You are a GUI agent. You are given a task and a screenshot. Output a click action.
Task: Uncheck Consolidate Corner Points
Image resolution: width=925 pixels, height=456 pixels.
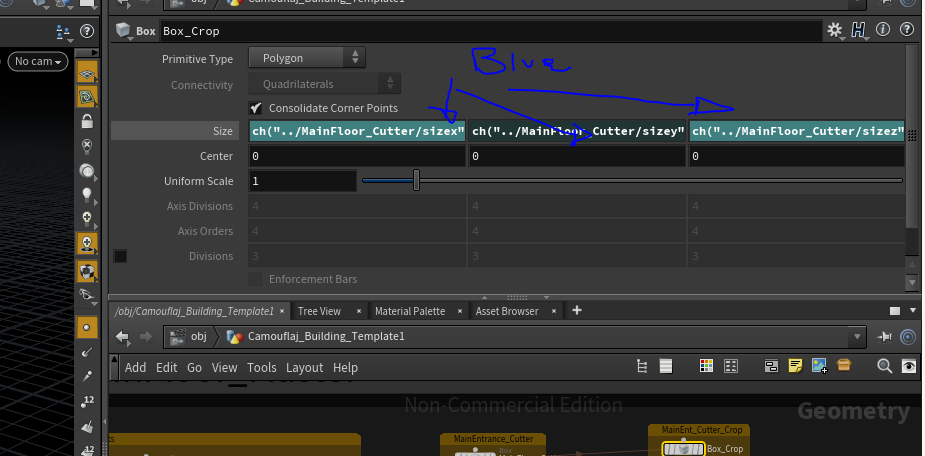(255, 108)
